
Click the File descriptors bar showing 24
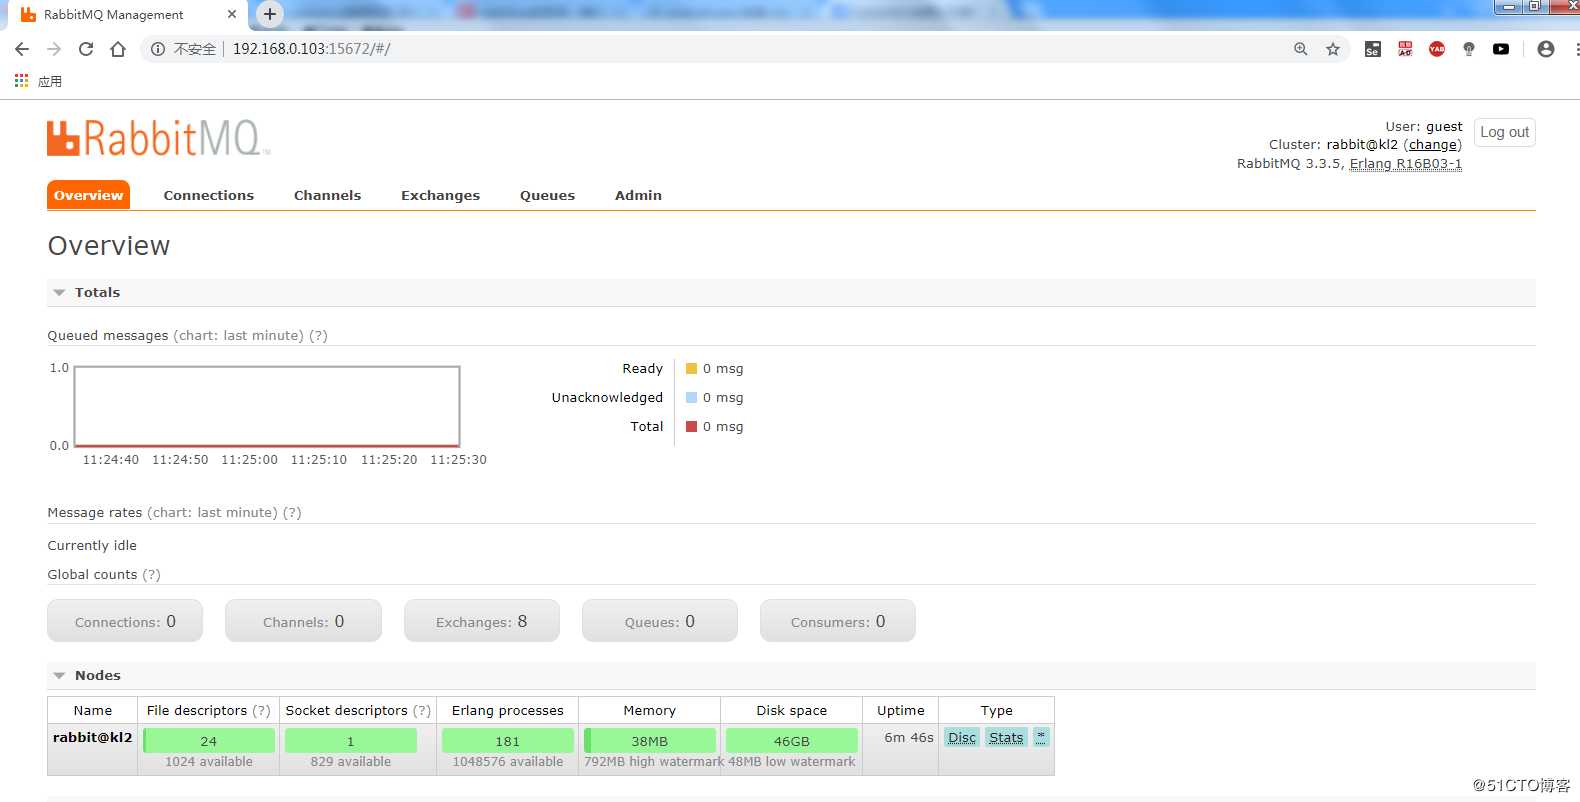pyautogui.click(x=209, y=741)
